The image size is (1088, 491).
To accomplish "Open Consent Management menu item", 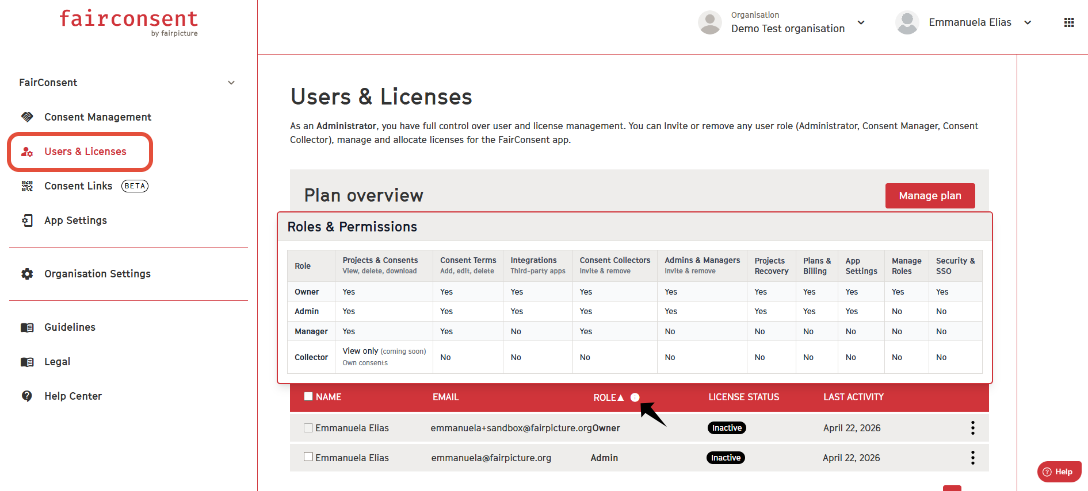I will point(98,117).
